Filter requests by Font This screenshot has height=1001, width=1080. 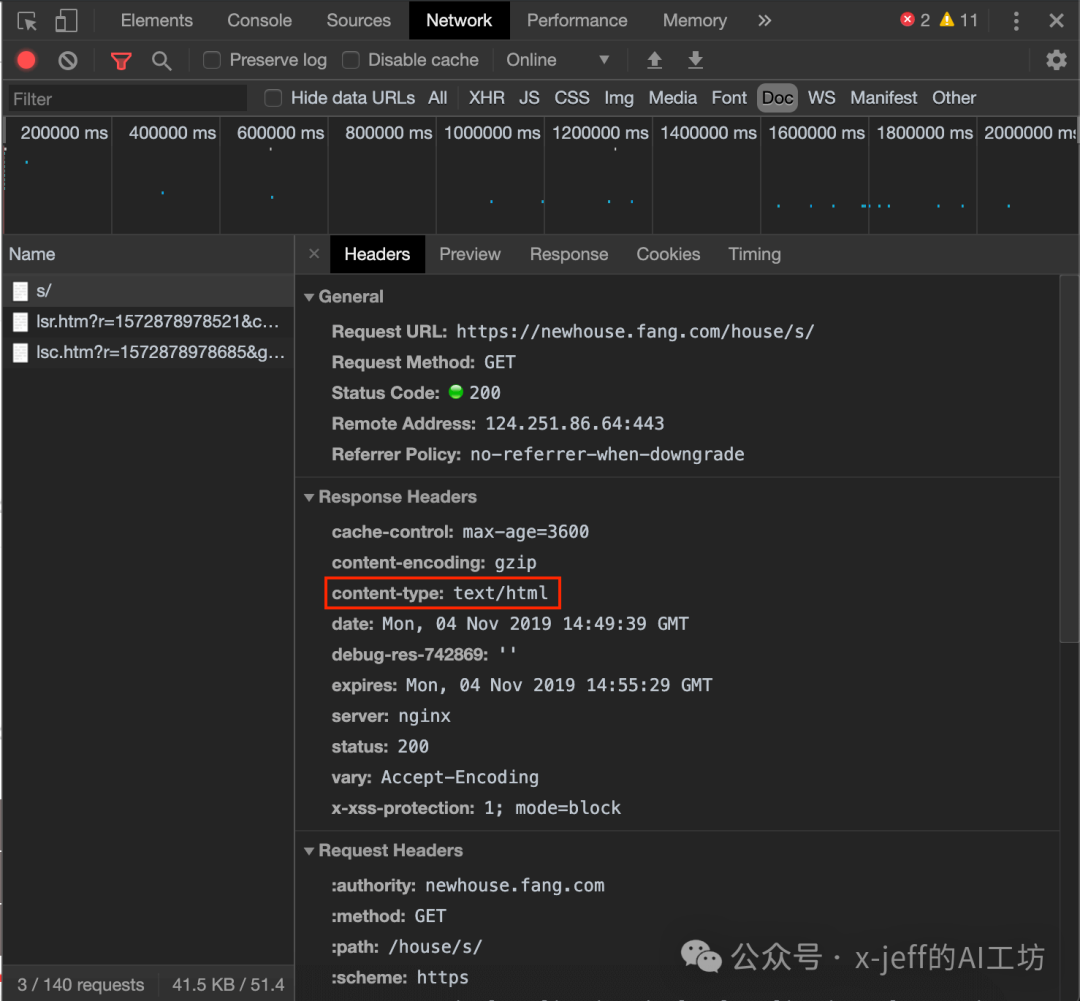(x=729, y=98)
